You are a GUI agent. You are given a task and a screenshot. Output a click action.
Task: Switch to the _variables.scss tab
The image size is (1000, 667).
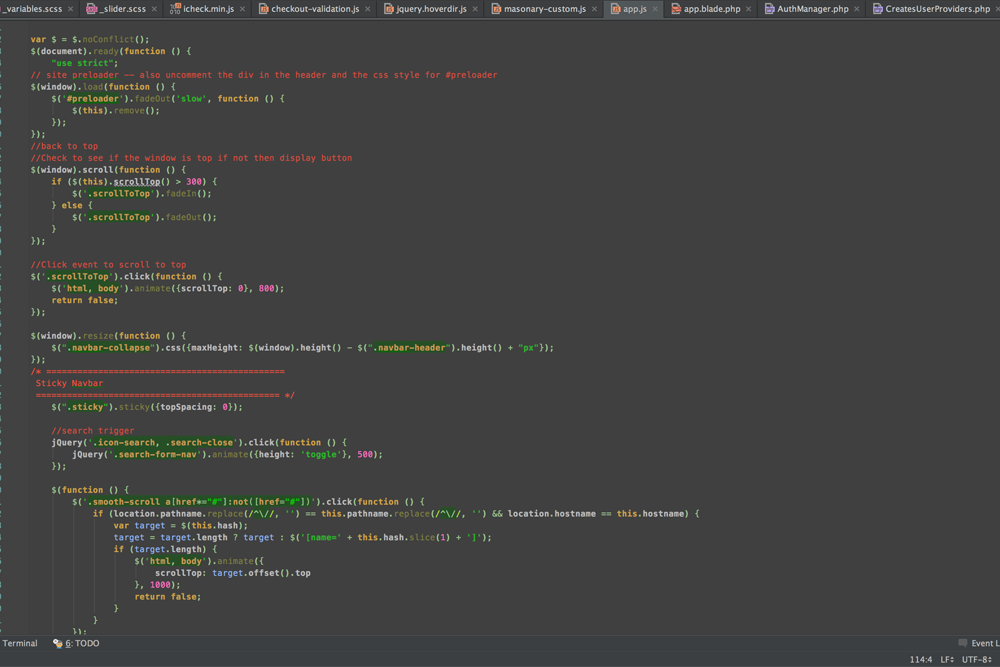[33, 9]
